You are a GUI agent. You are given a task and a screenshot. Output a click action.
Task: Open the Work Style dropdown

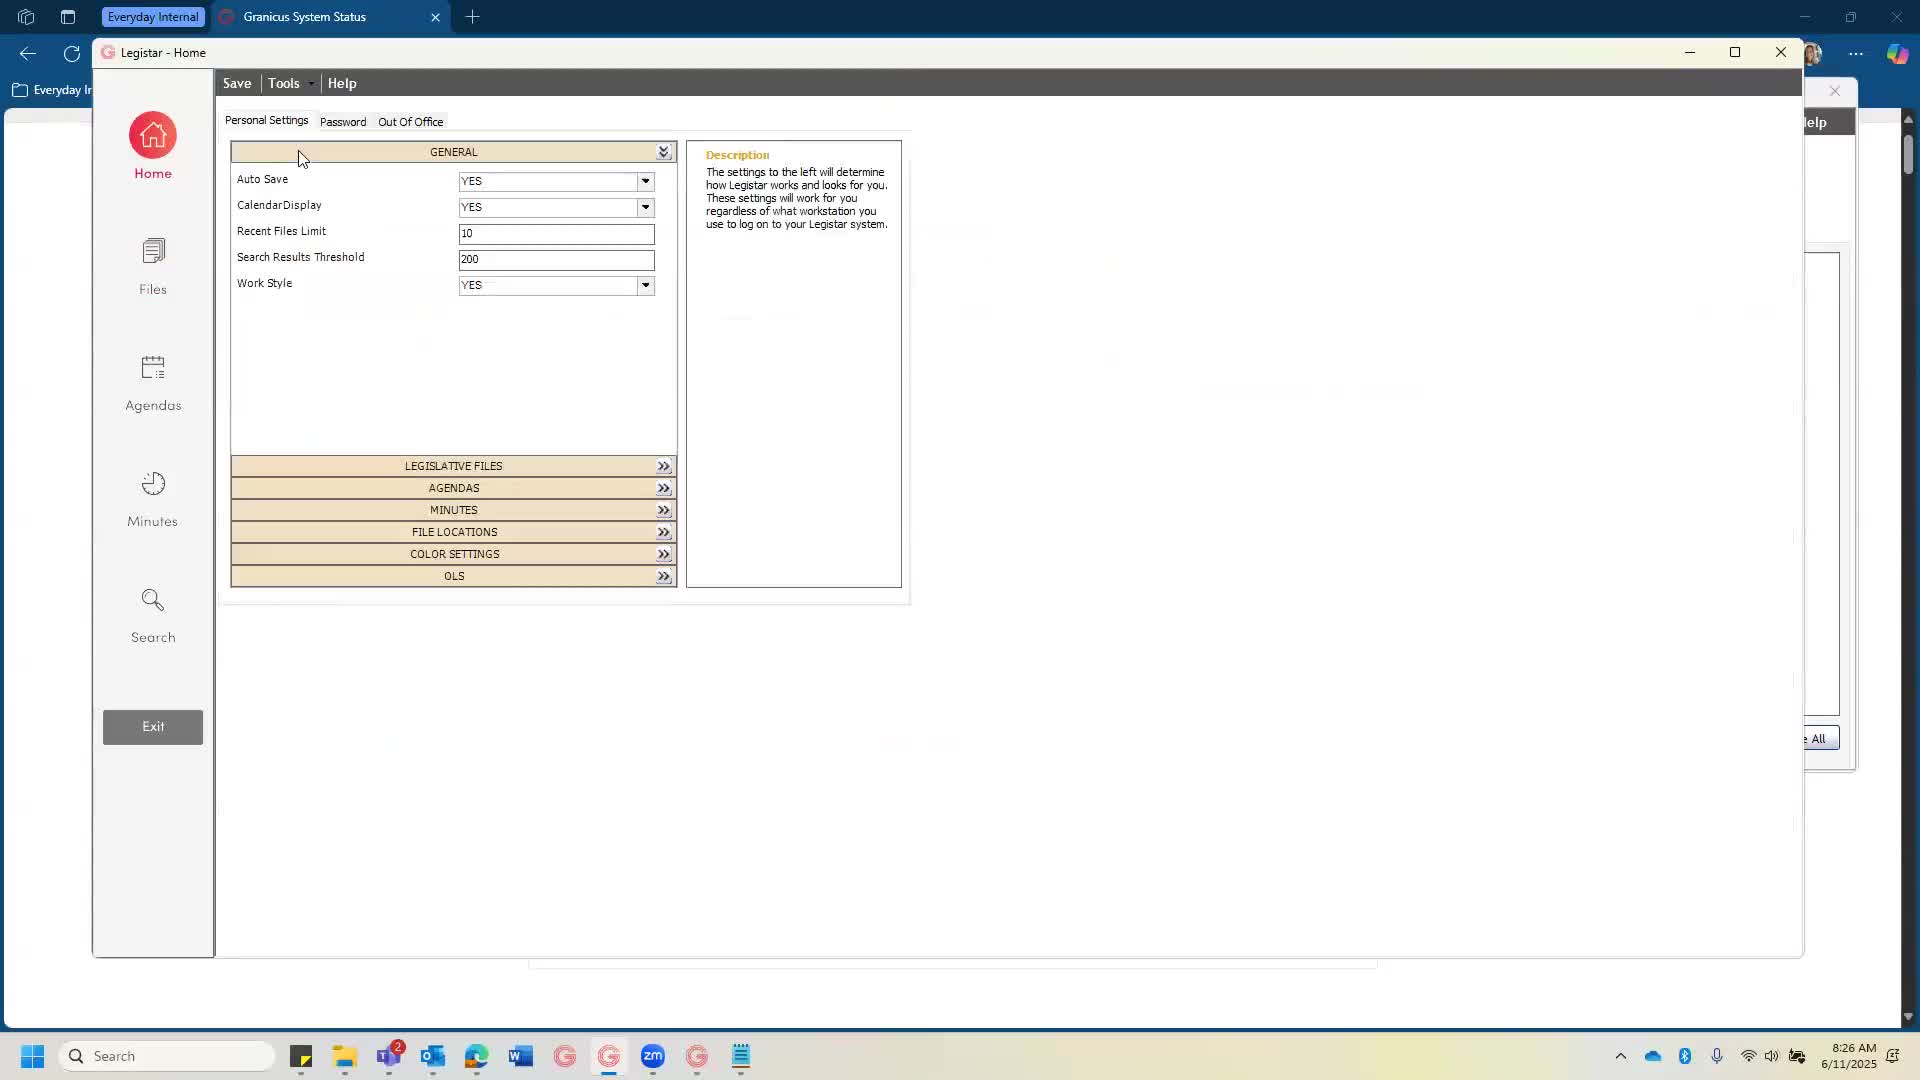coord(645,286)
